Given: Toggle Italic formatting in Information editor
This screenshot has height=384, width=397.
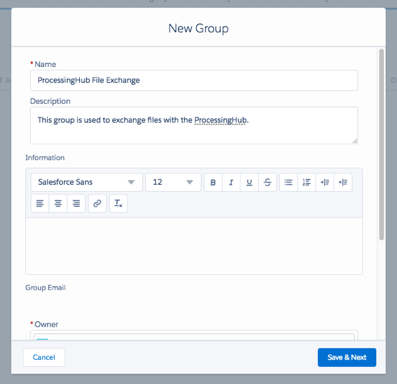Looking at the screenshot, I should click(x=231, y=182).
